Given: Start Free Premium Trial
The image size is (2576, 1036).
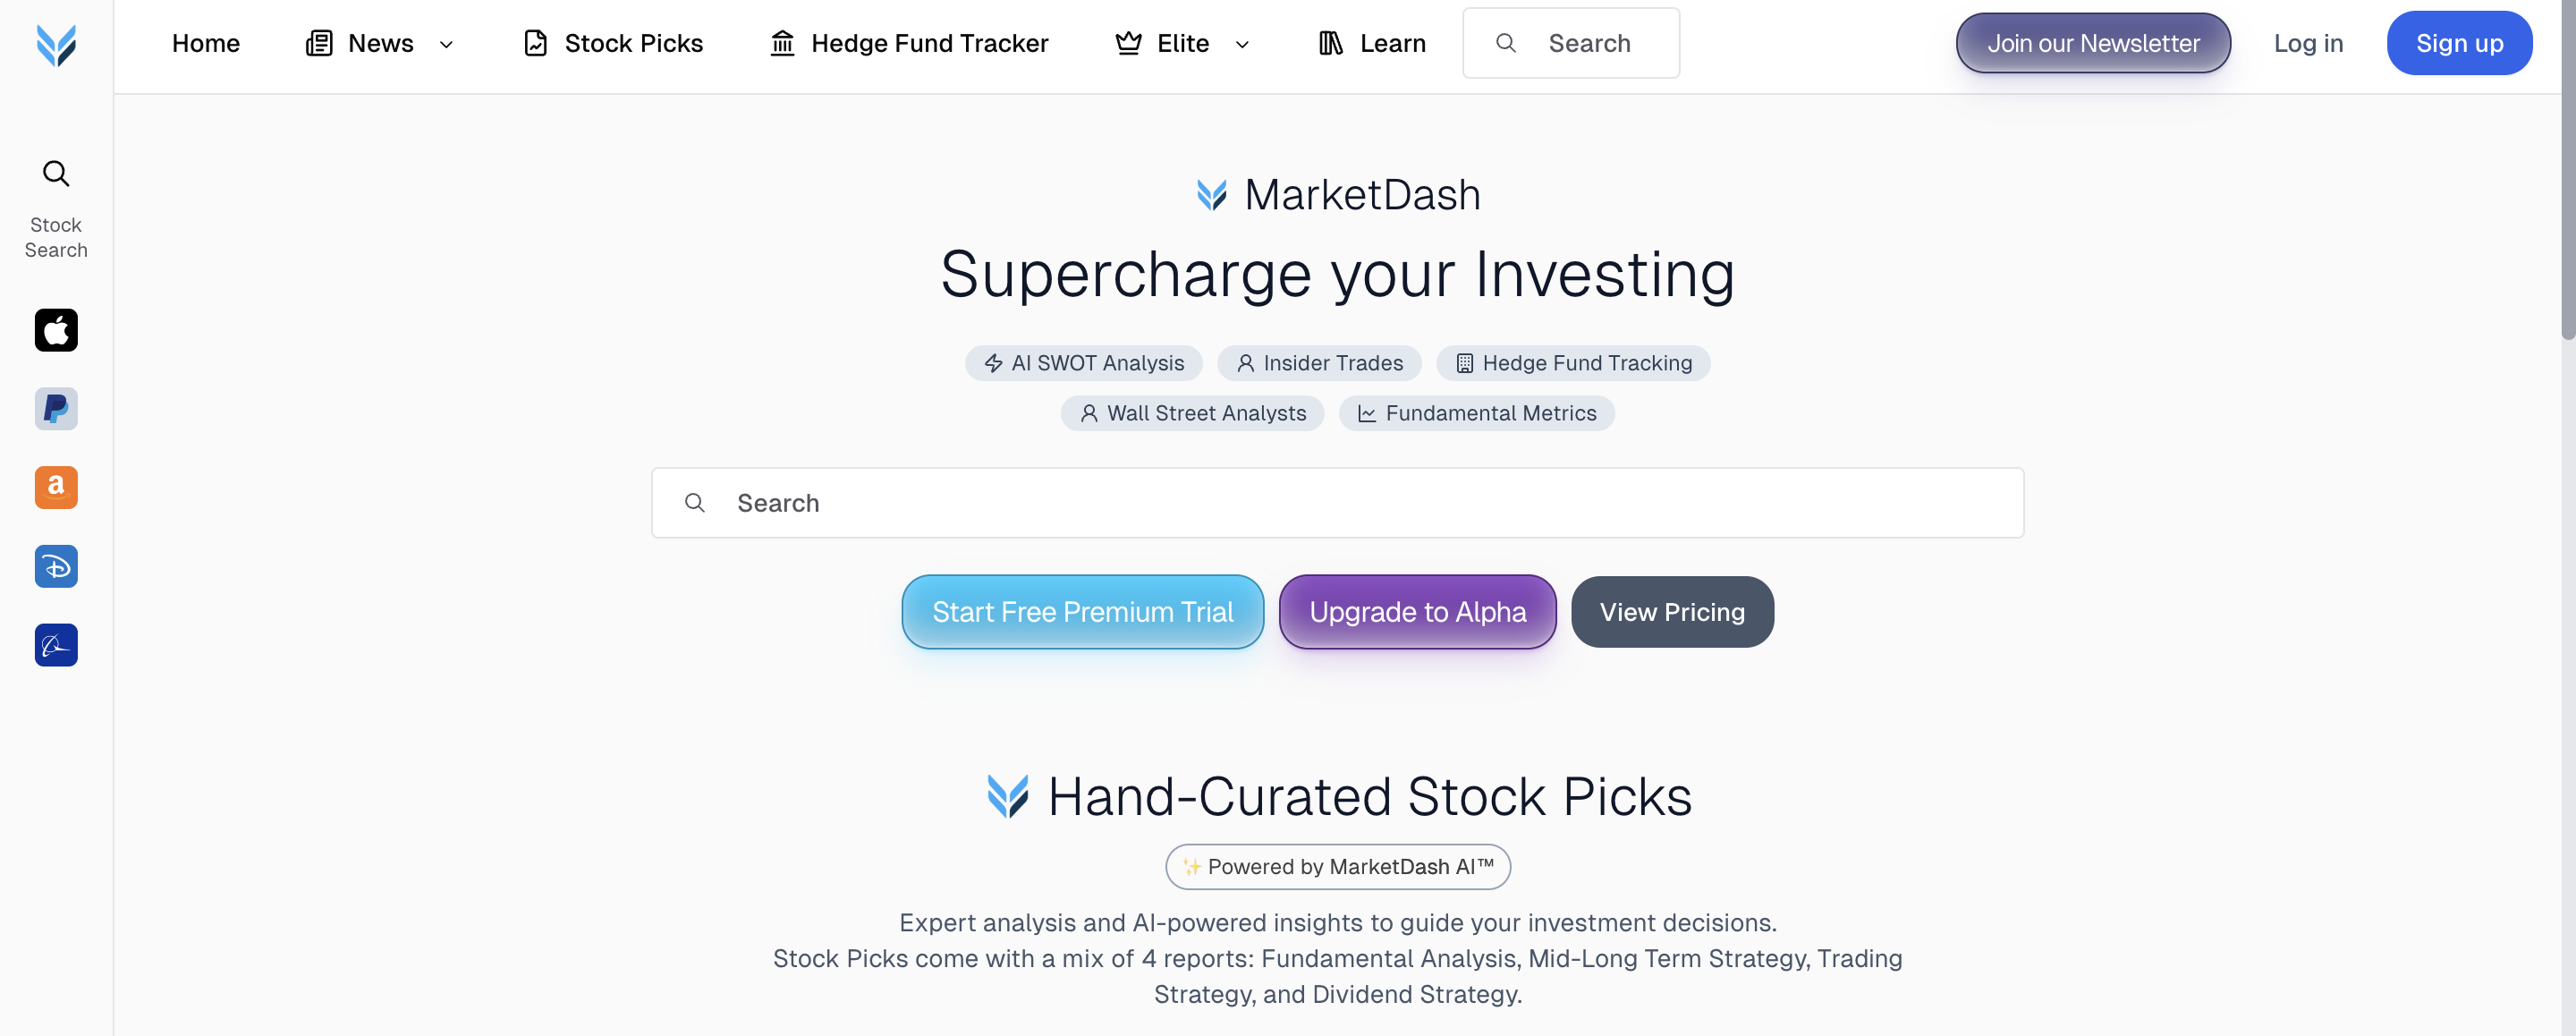Looking at the screenshot, I should [x=1082, y=612].
